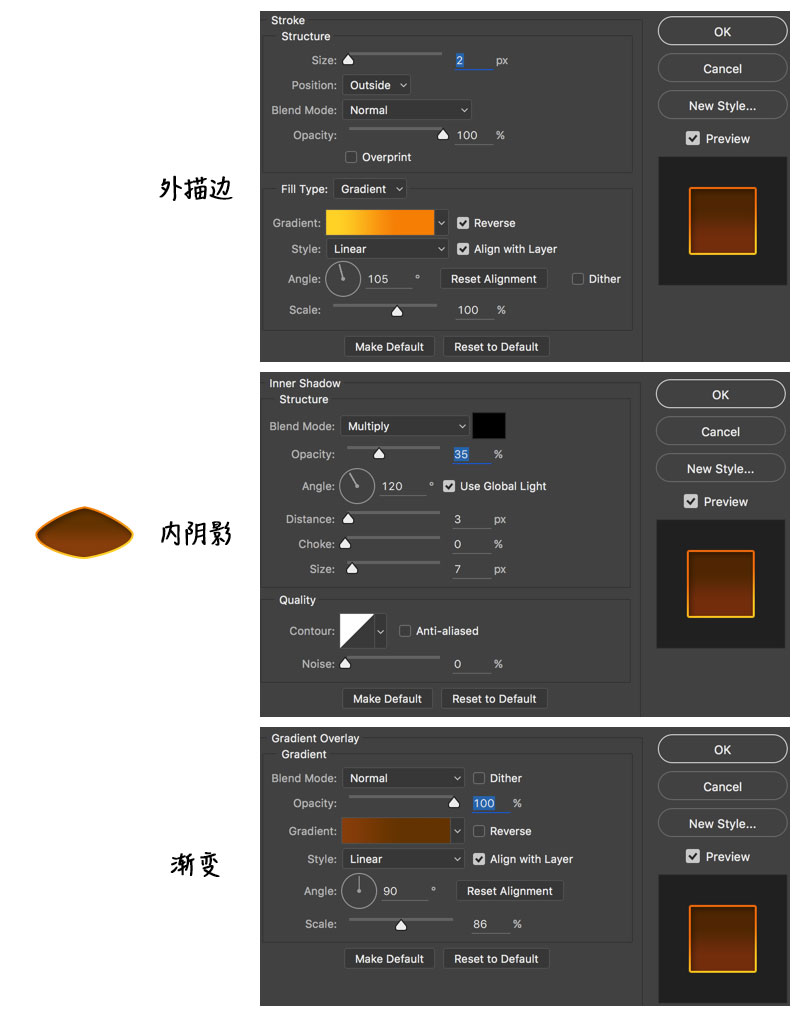Viewport: 800px width, 1020px height.
Task: Open the Inner Shadow black color swatch
Action: pos(490,425)
